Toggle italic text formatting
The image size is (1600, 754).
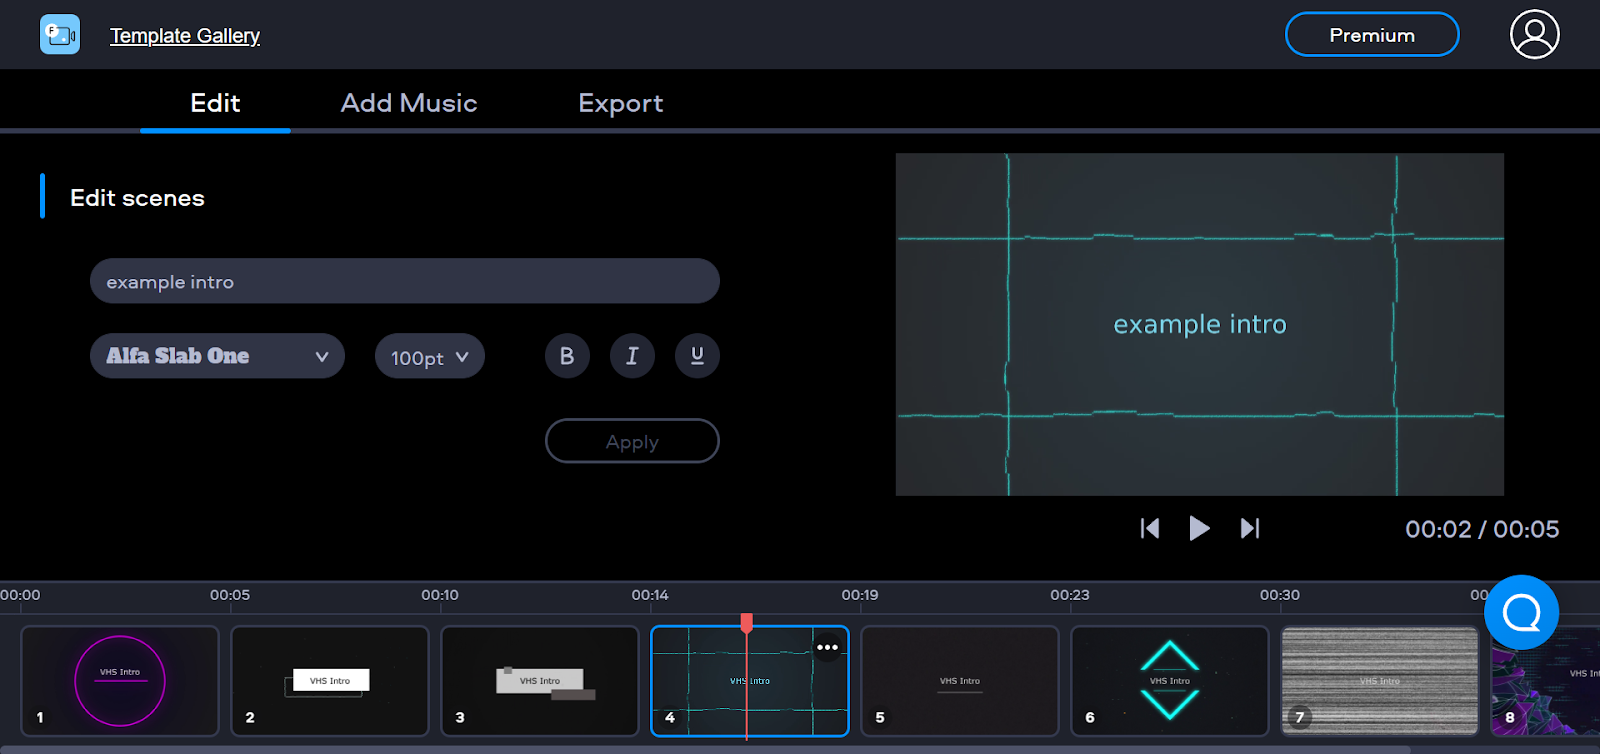[632, 356]
